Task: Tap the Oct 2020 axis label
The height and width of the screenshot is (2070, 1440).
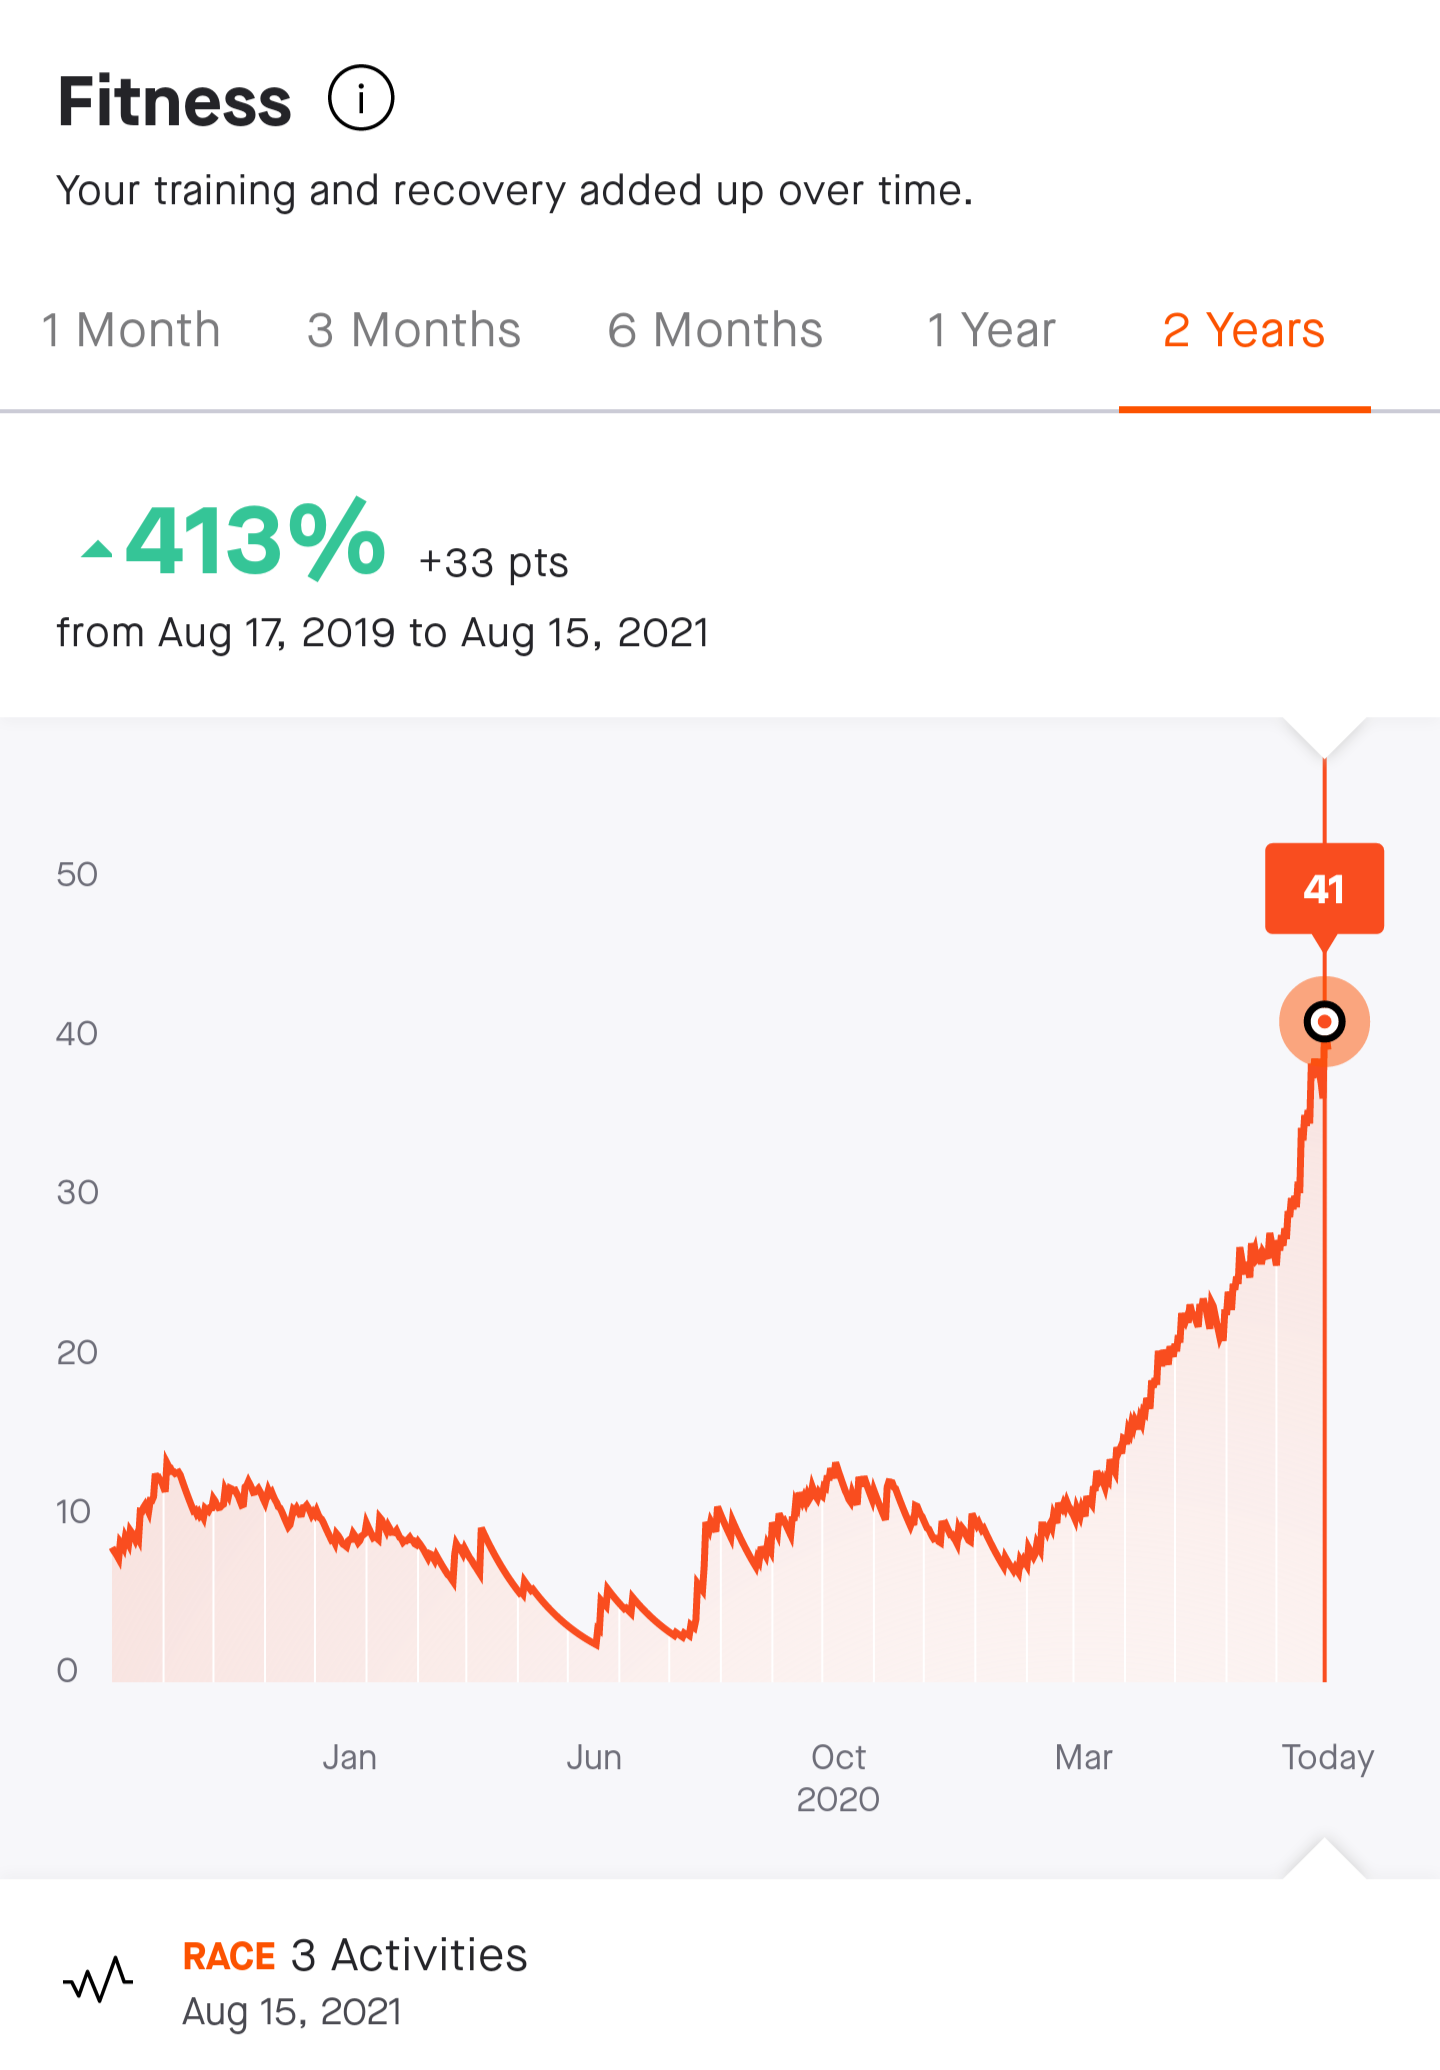Action: coord(838,1777)
